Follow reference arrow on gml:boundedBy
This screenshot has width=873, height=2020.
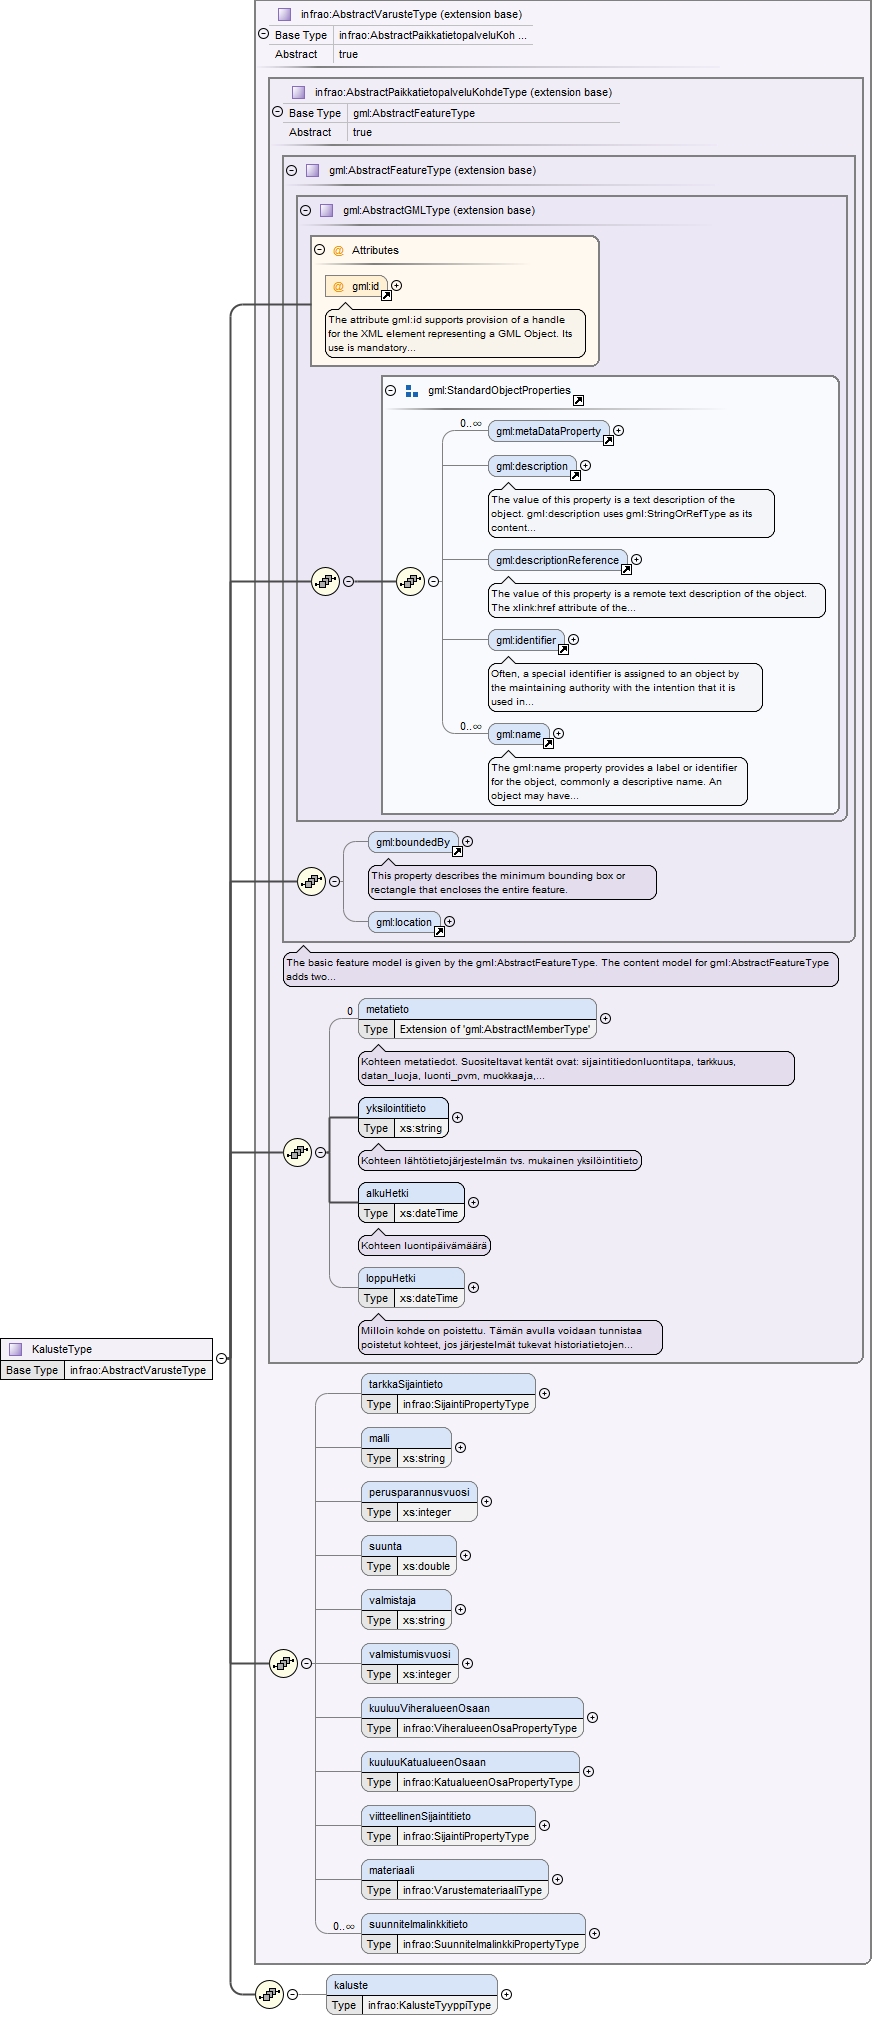(x=457, y=851)
